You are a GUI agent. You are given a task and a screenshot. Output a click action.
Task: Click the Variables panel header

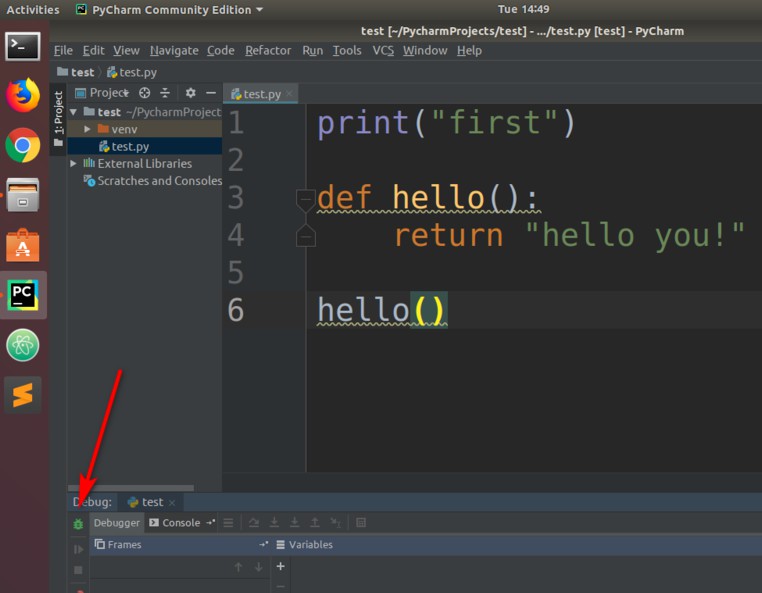click(304, 544)
